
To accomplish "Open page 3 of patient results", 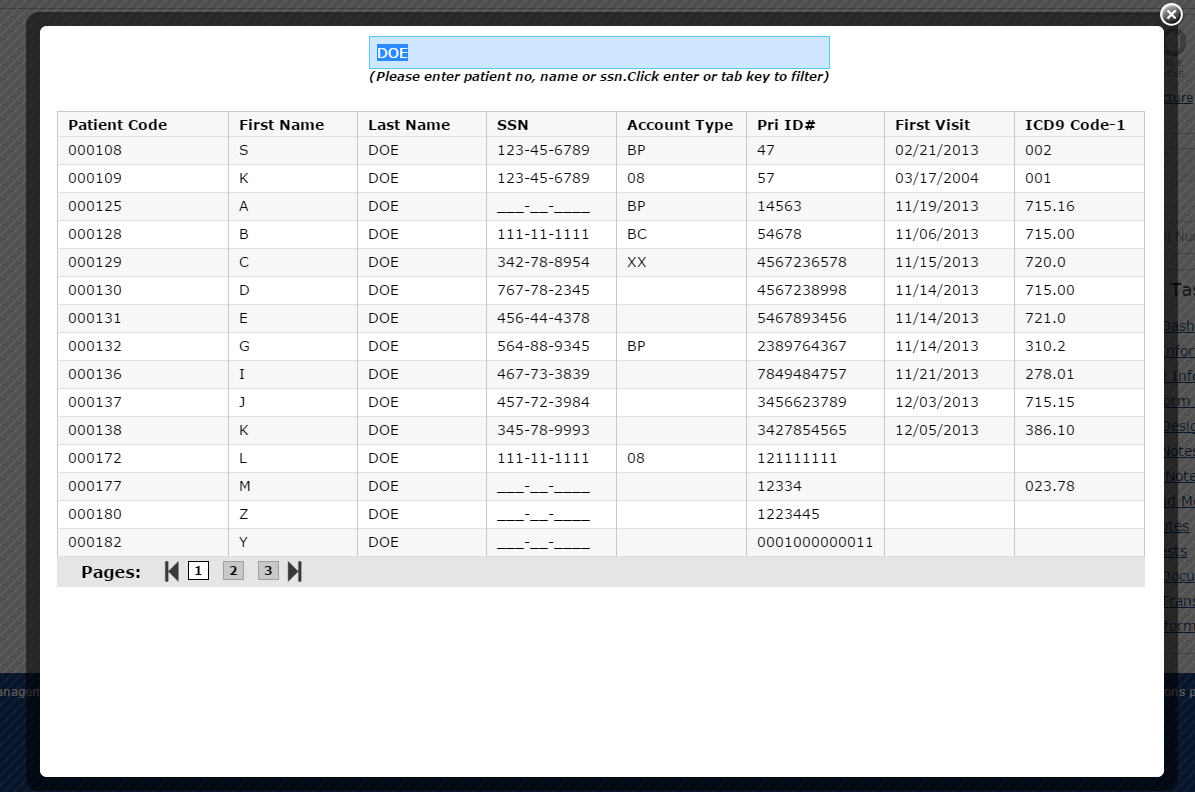I will point(268,571).
